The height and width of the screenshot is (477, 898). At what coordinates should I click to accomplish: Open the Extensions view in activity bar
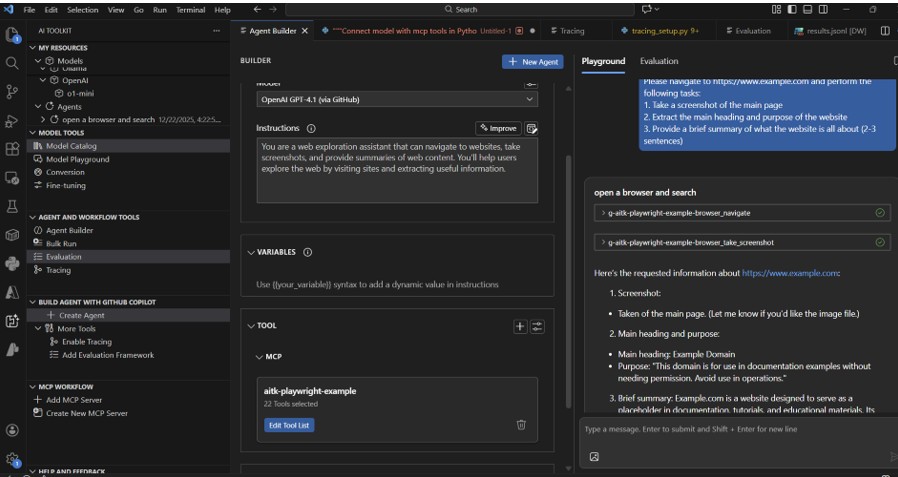pos(12,149)
